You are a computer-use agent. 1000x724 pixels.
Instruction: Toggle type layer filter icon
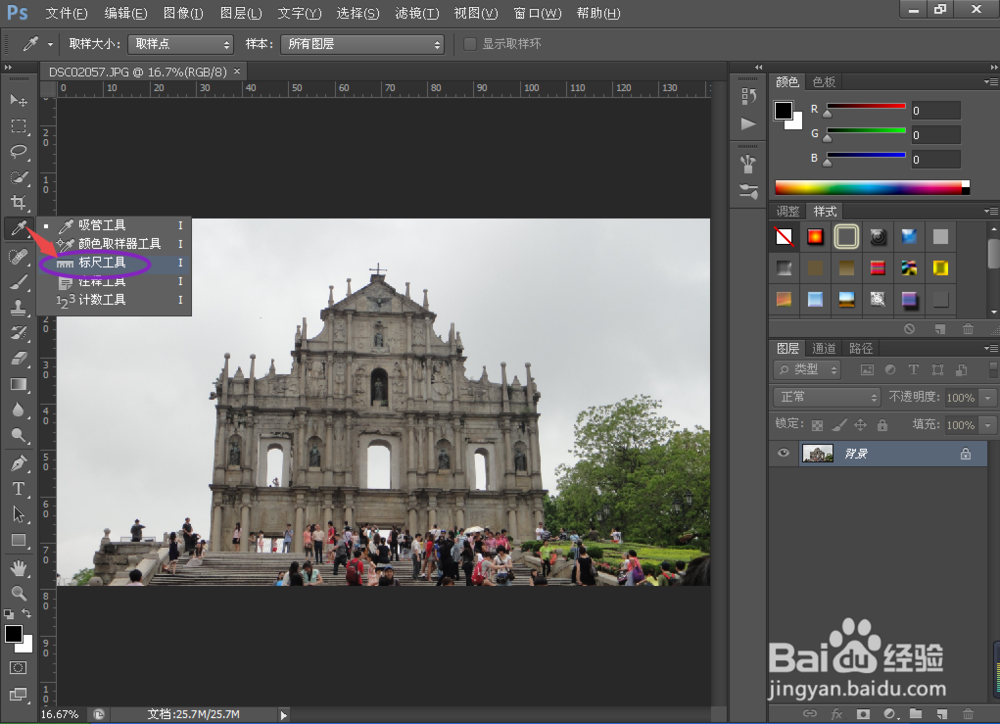tap(913, 370)
